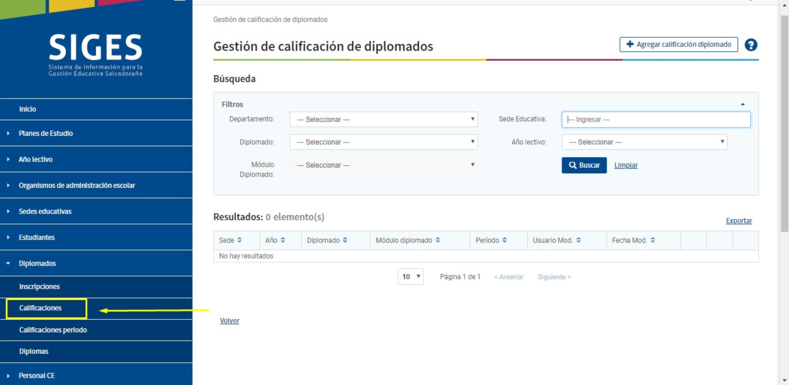Image resolution: width=789 pixels, height=385 pixels.
Task: Sort by Módulo diplomado column arrows
Action: coord(438,241)
